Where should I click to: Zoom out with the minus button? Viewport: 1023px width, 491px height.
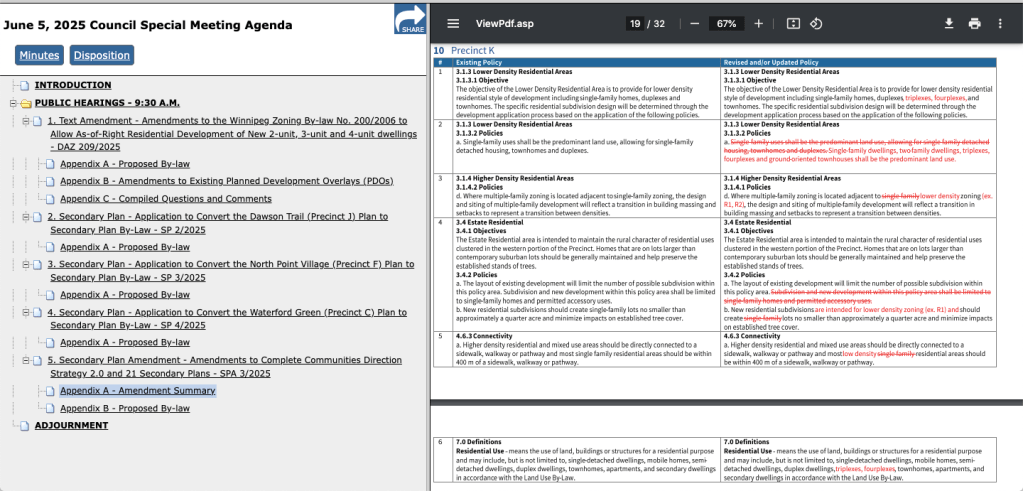click(x=694, y=23)
